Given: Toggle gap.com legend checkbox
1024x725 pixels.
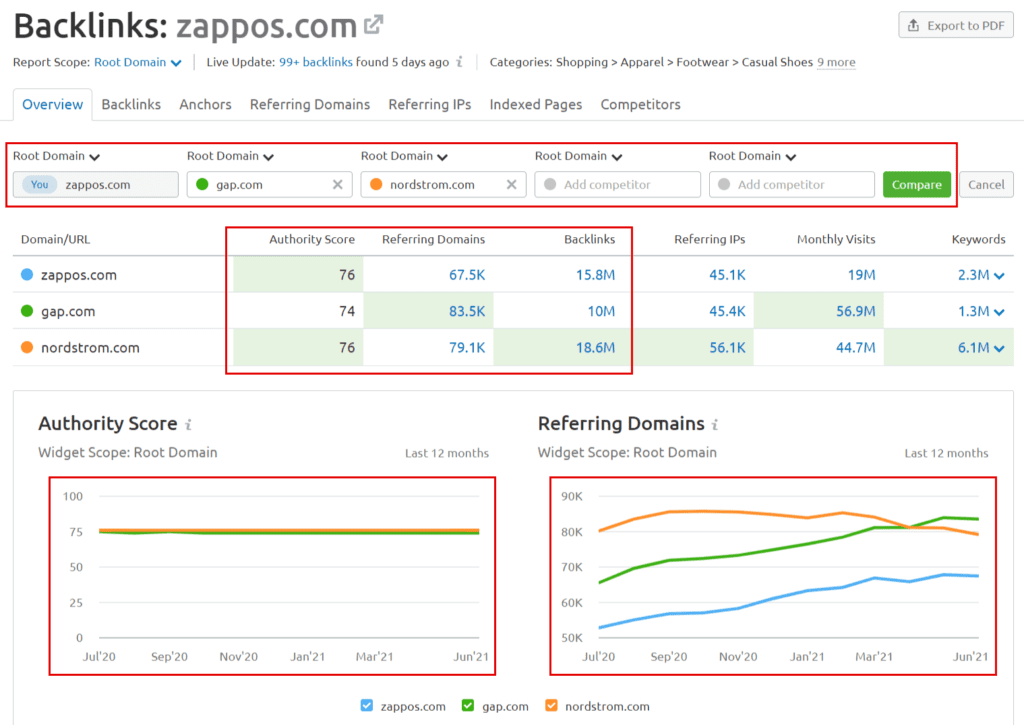Looking at the screenshot, I should coord(468,705).
